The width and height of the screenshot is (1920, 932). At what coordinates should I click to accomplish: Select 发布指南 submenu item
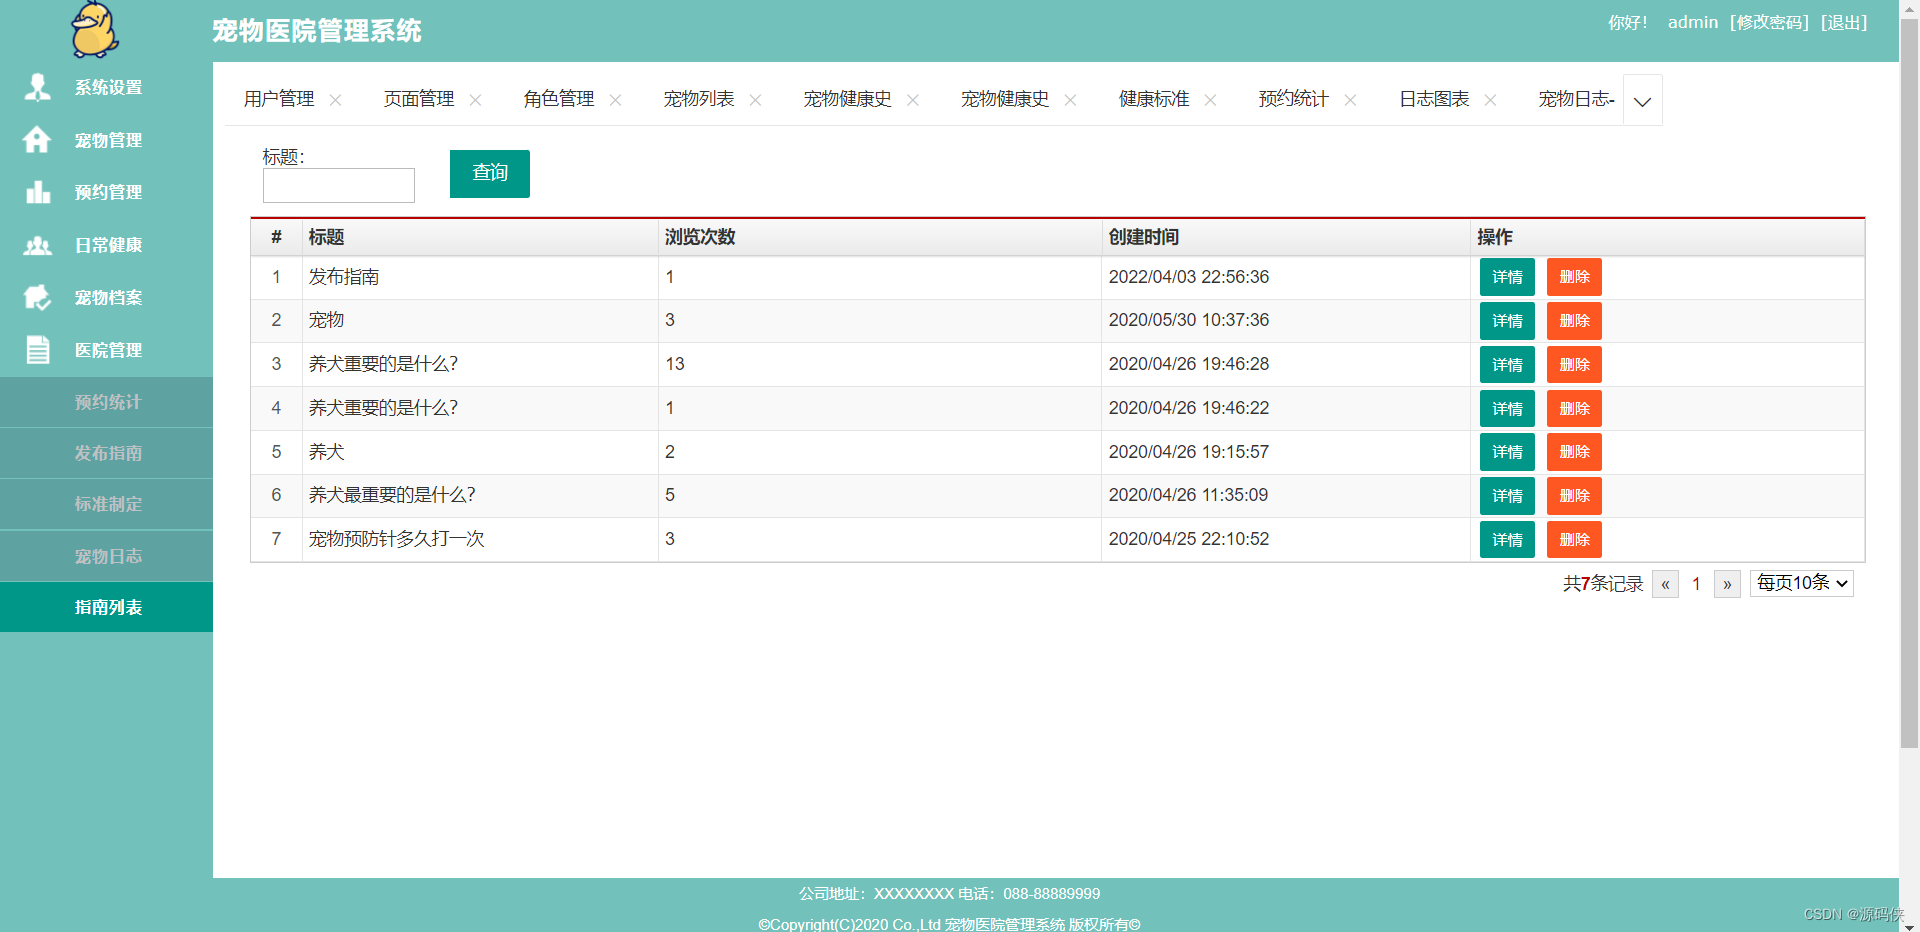pos(106,453)
